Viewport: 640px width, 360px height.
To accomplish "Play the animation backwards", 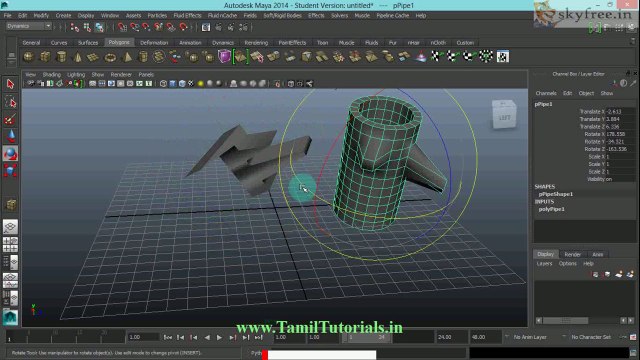I will click(207, 338).
